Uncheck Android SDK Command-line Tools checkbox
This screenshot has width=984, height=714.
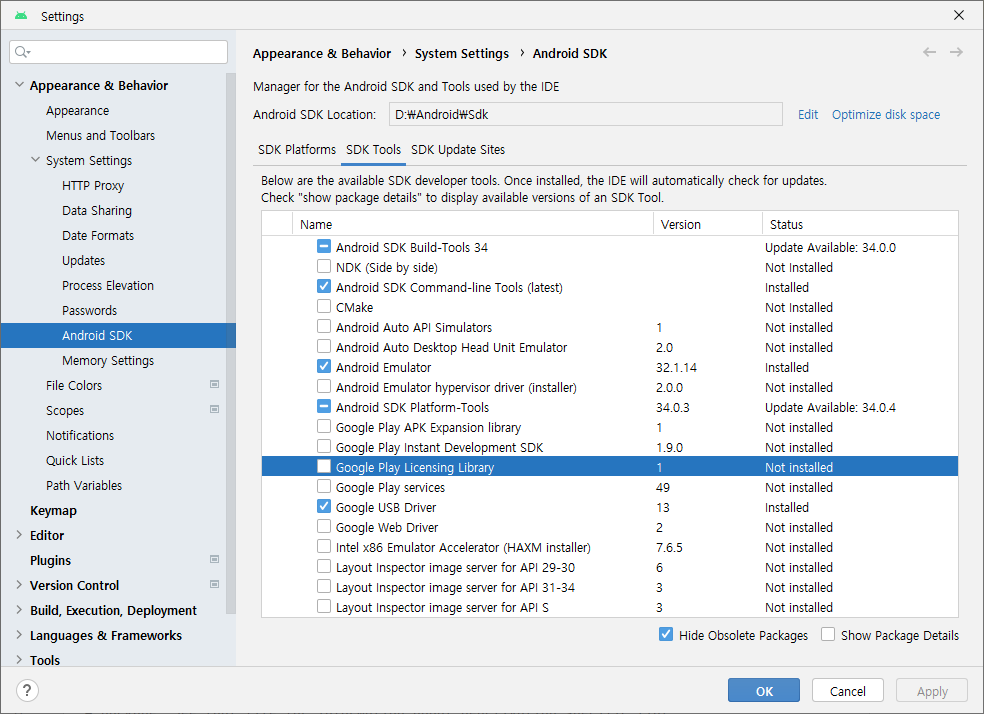(x=324, y=286)
